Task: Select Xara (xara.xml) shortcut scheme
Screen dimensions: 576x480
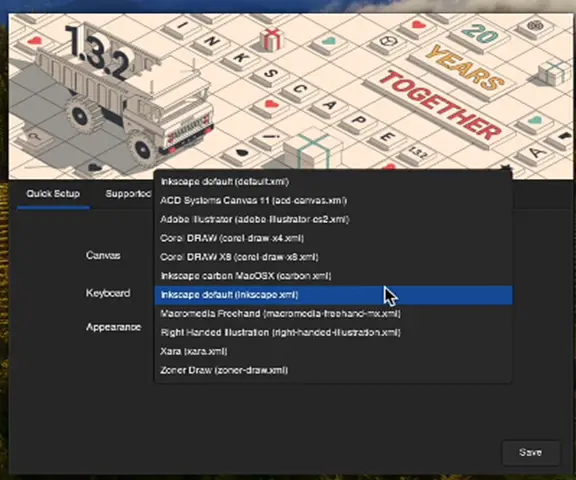Action: 333,351
